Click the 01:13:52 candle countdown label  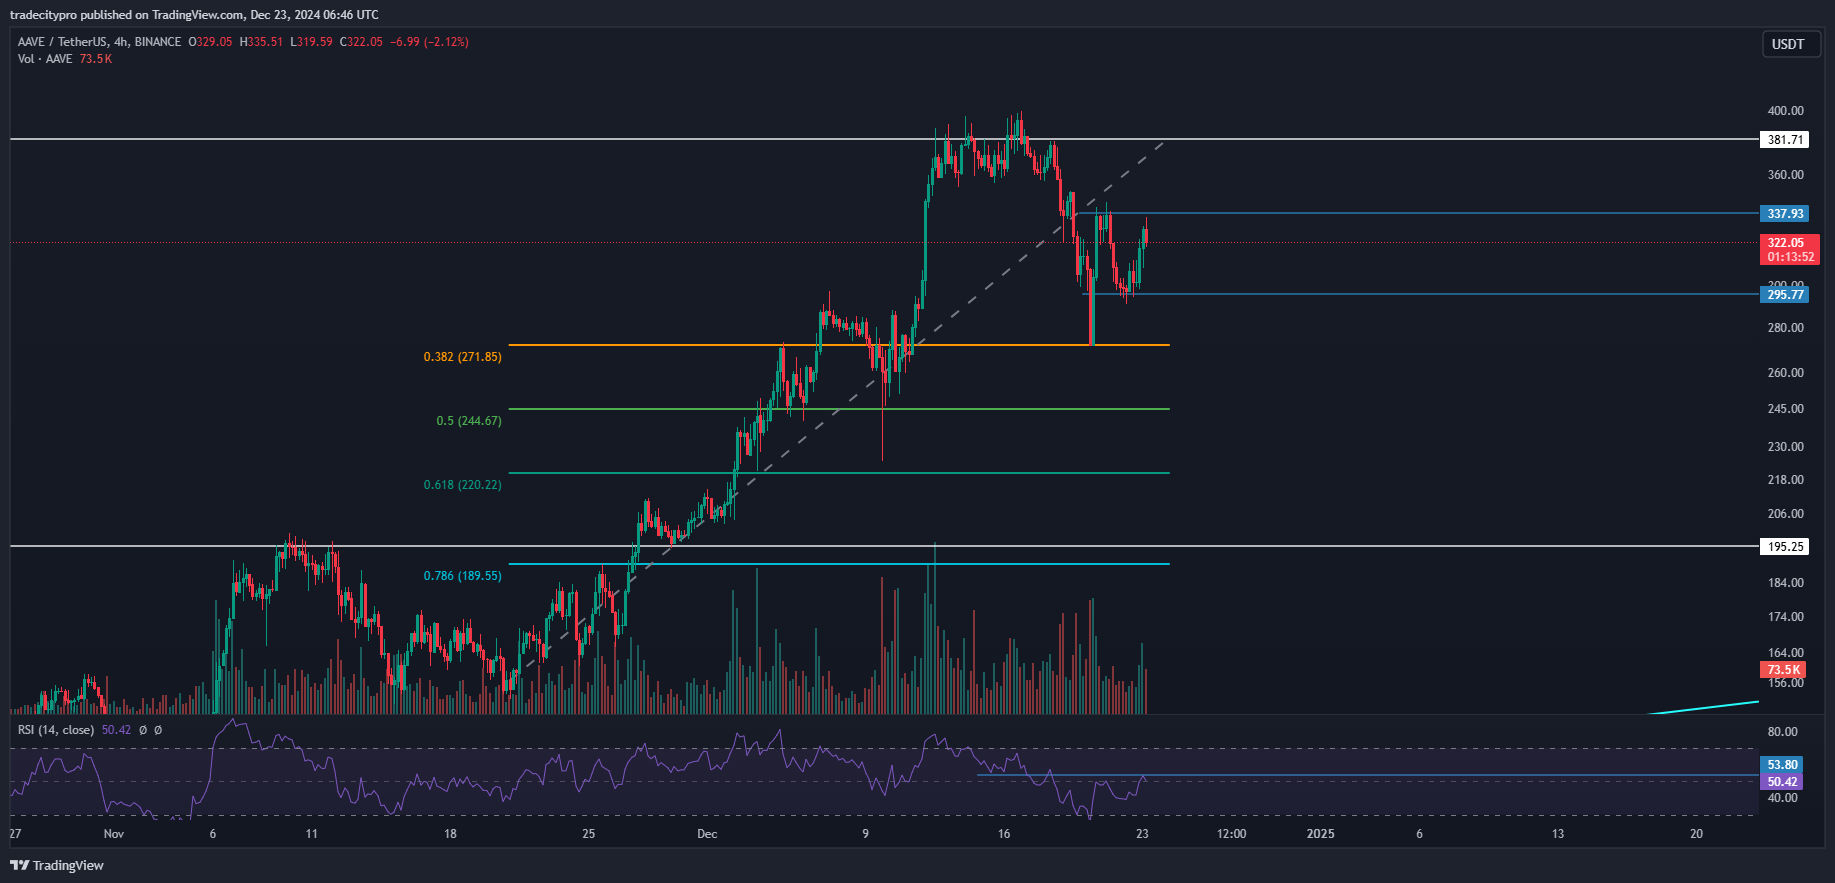(1790, 257)
